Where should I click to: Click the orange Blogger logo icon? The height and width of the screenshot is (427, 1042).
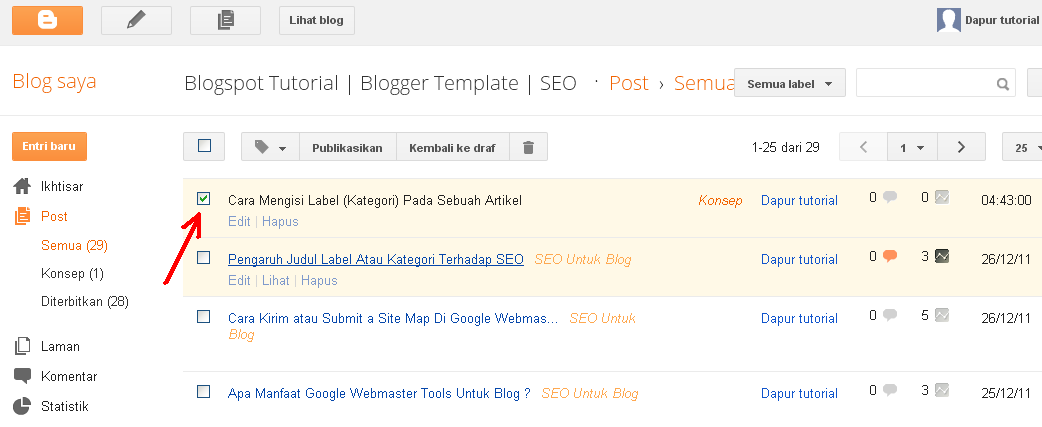tap(47, 20)
